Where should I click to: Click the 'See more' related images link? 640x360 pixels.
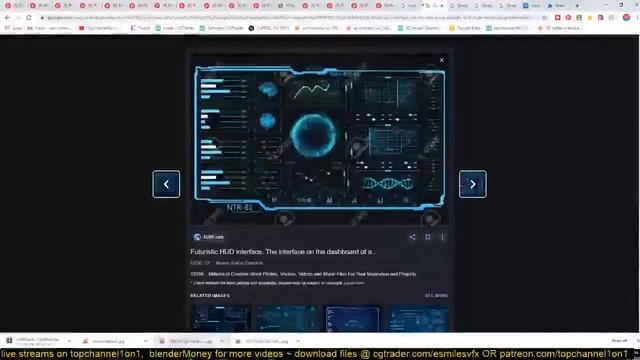point(436,296)
